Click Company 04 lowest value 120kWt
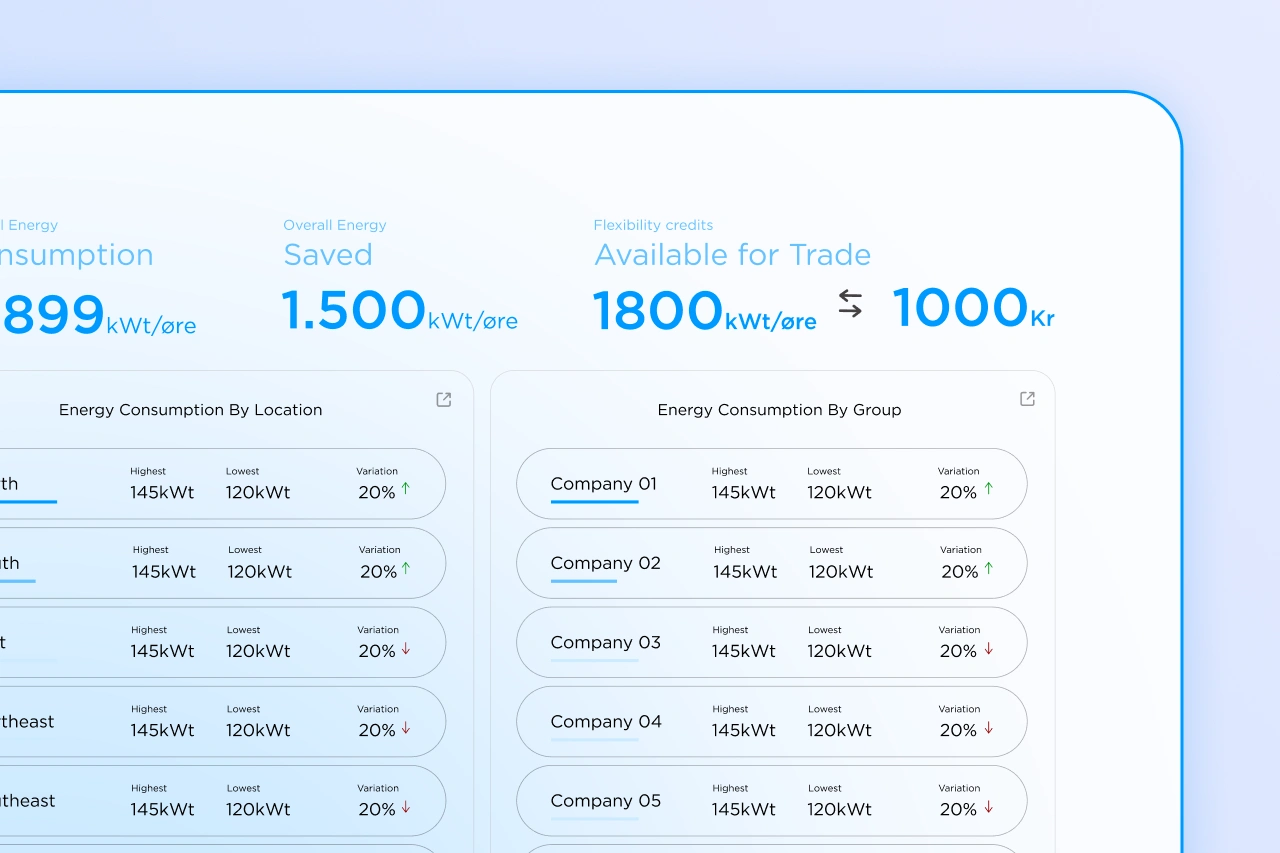 [x=839, y=731]
